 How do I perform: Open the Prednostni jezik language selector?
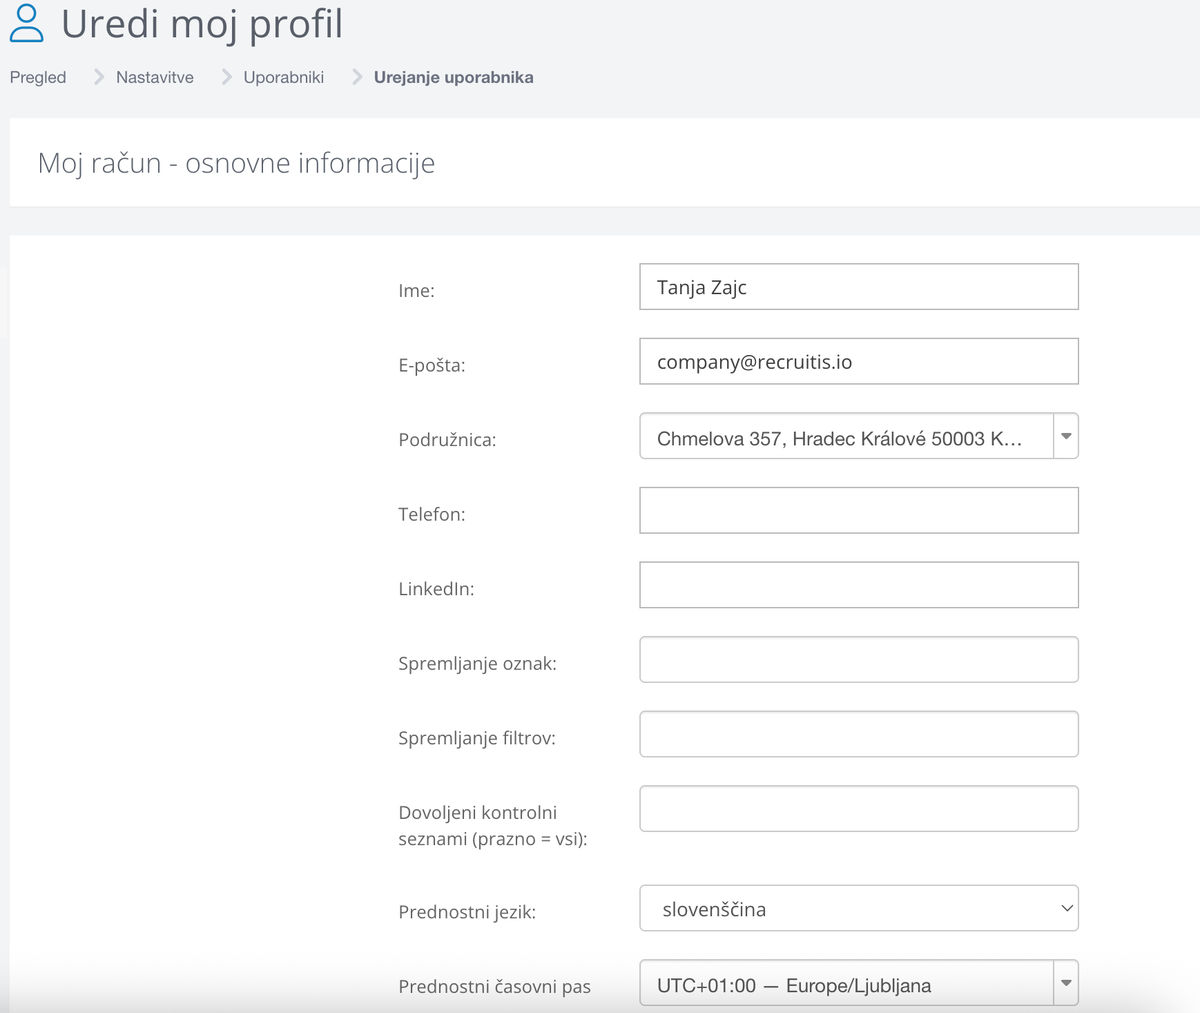pyautogui.click(x=858, y=908)
